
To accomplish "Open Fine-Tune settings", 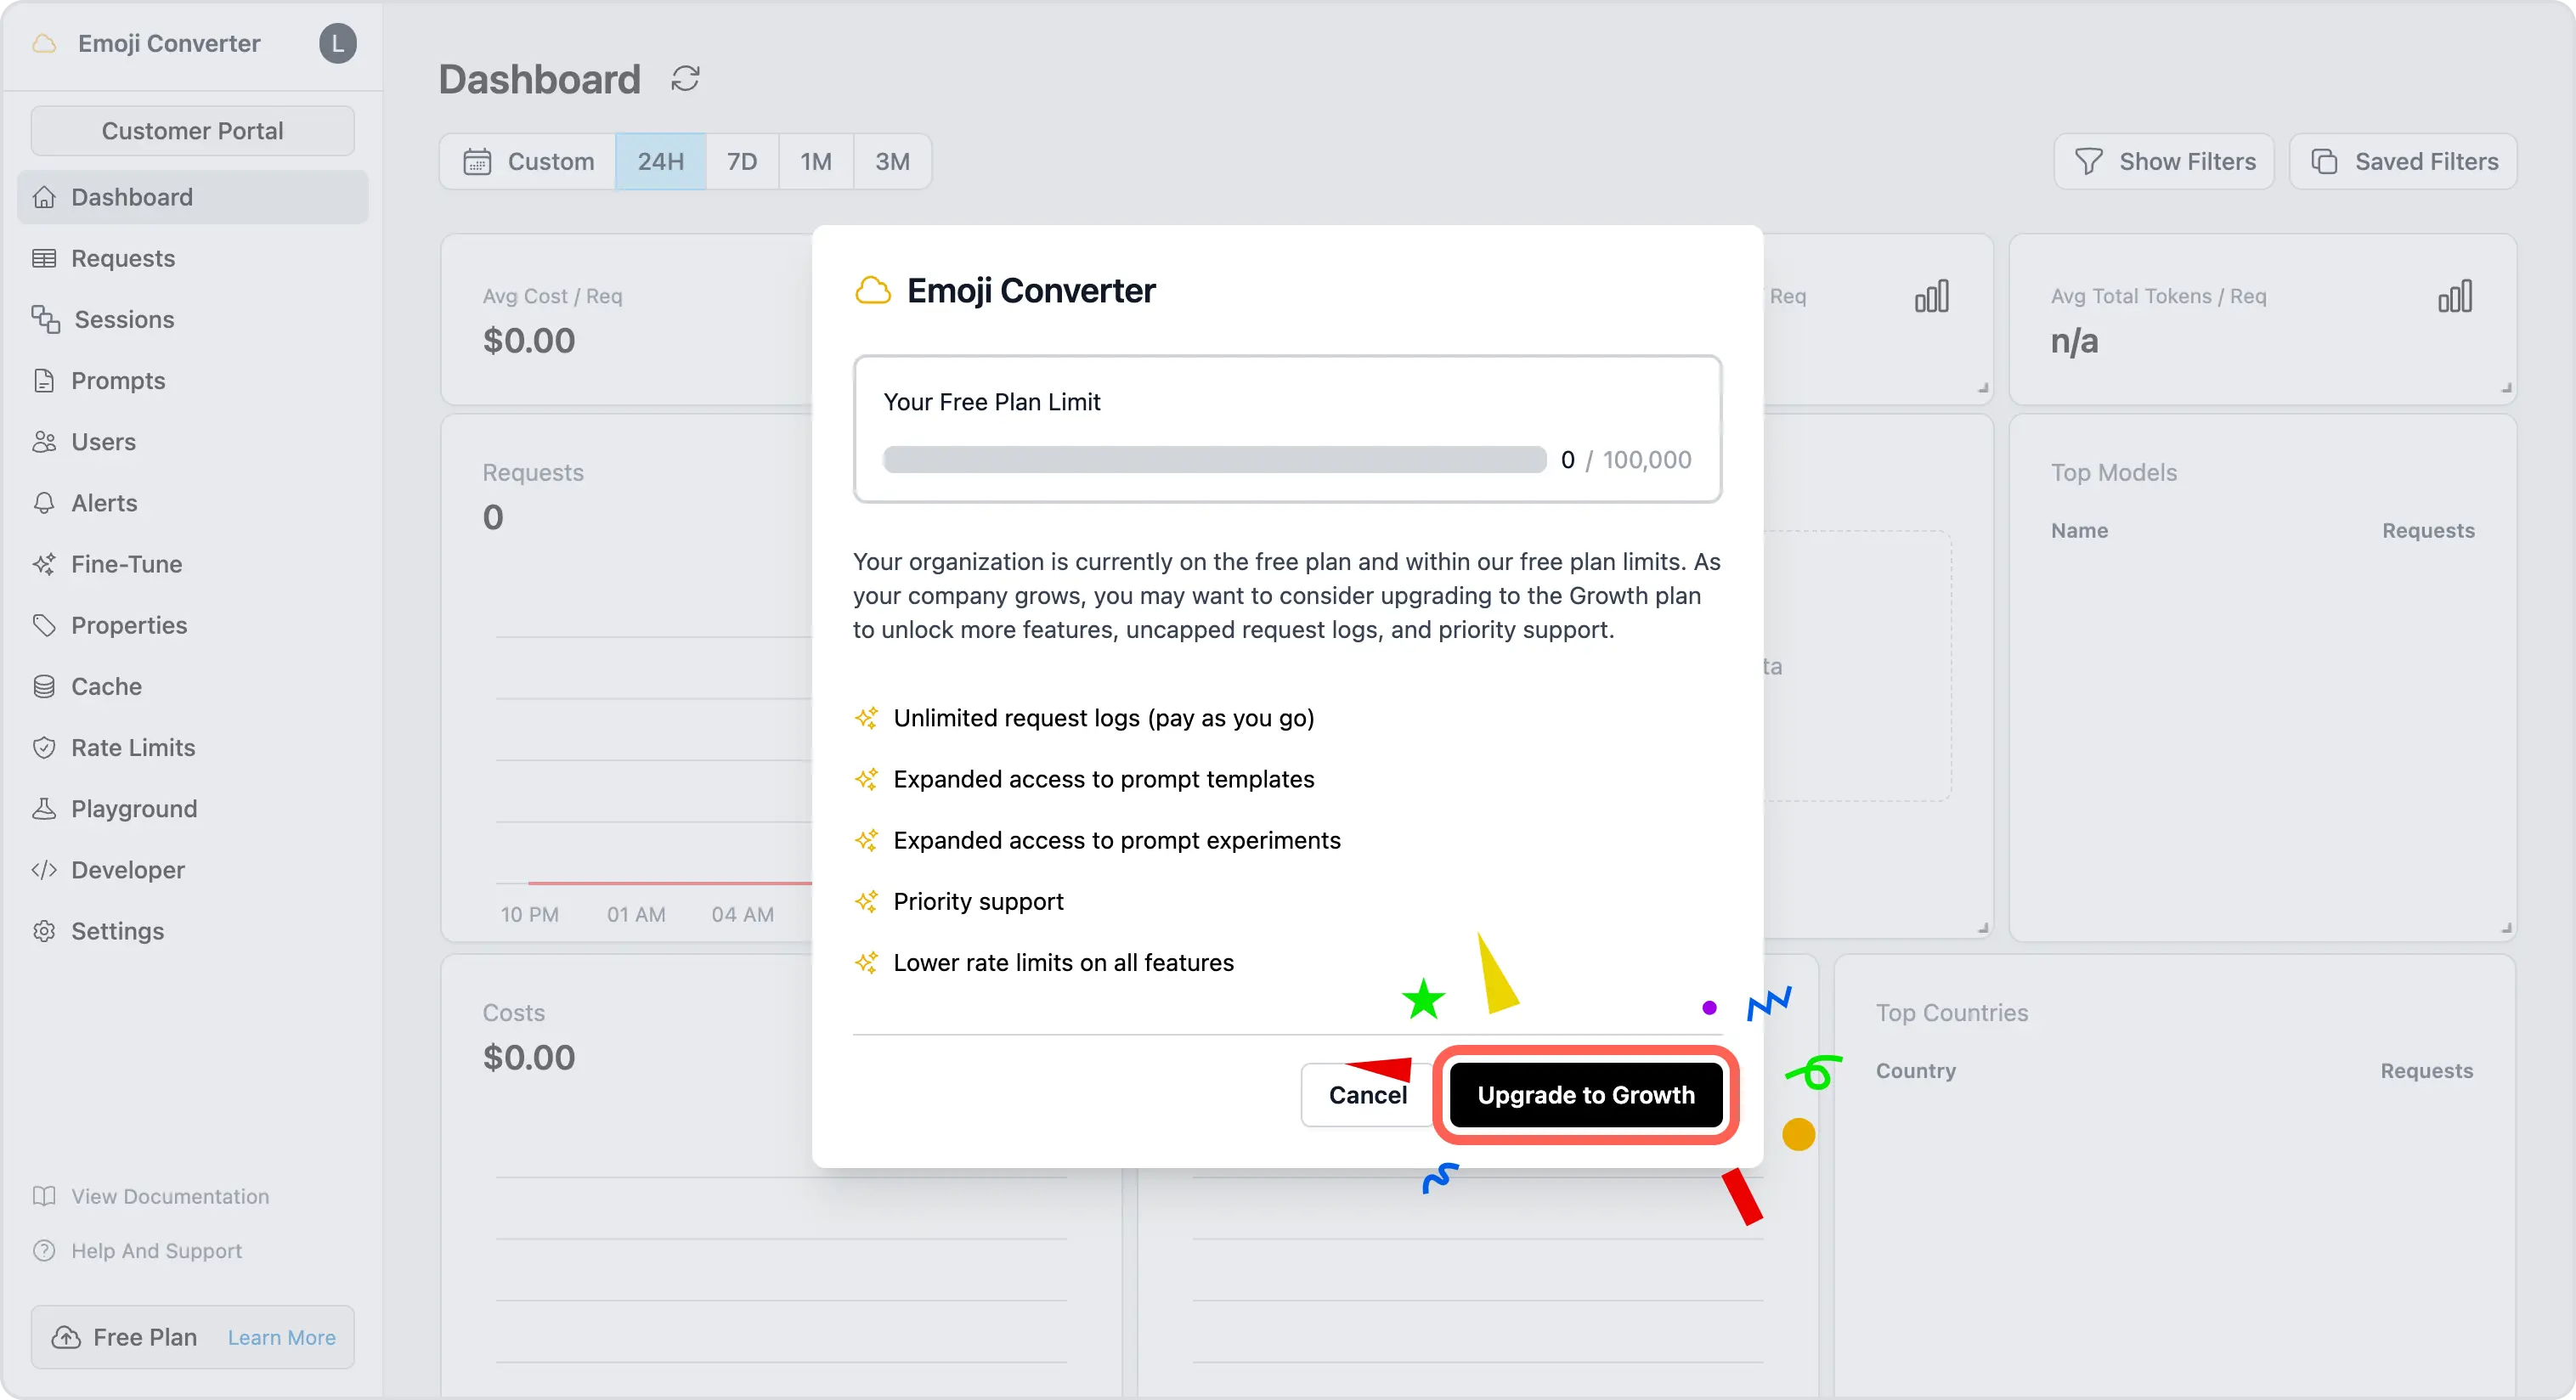I will click(x=122, y=562).
